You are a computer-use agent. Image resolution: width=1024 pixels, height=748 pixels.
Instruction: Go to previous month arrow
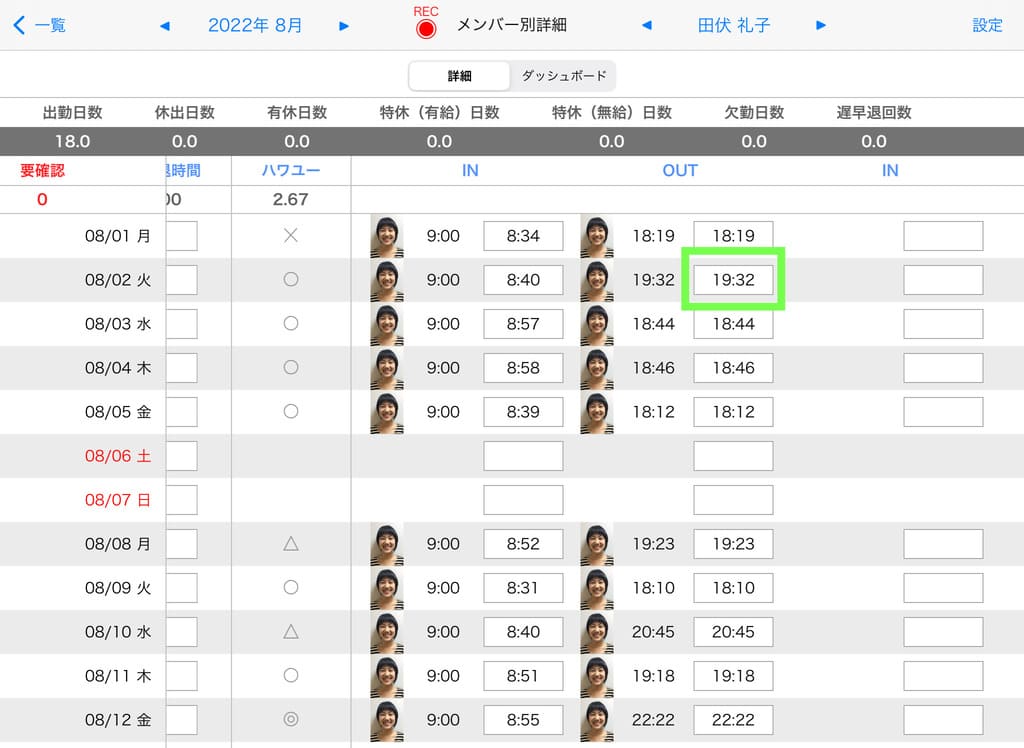click(165, 26)
